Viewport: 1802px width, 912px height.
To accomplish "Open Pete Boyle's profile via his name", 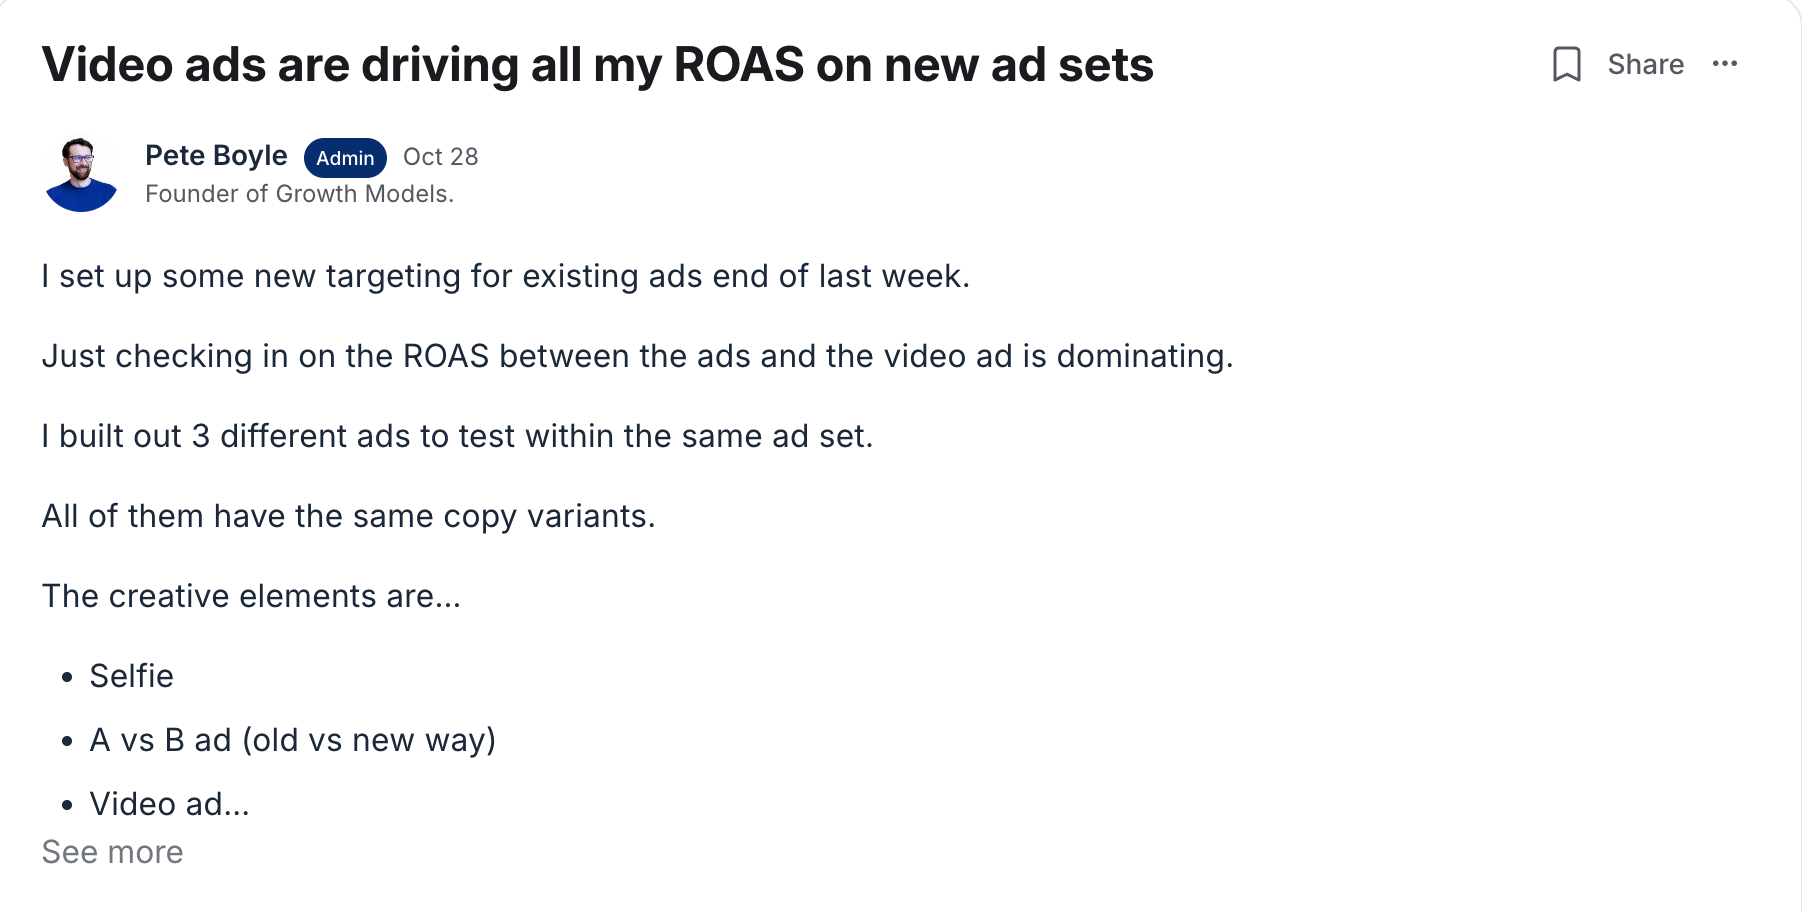I will coord(216,156).
